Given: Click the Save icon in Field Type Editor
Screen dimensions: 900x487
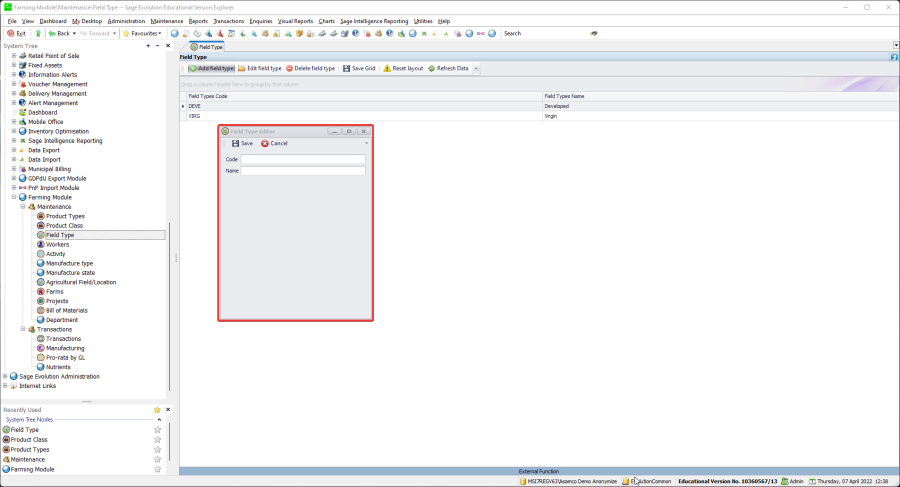Looking at the screenshot, I should pos(235,144).
